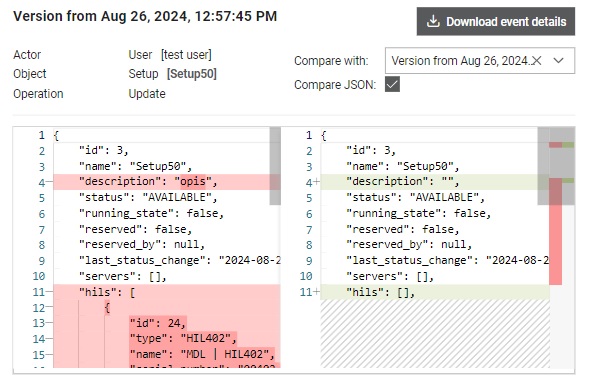Viewport: 591px width, 379px height.
Task: Click the deletion marker on left line 13
Action: [x=50, y=323]
